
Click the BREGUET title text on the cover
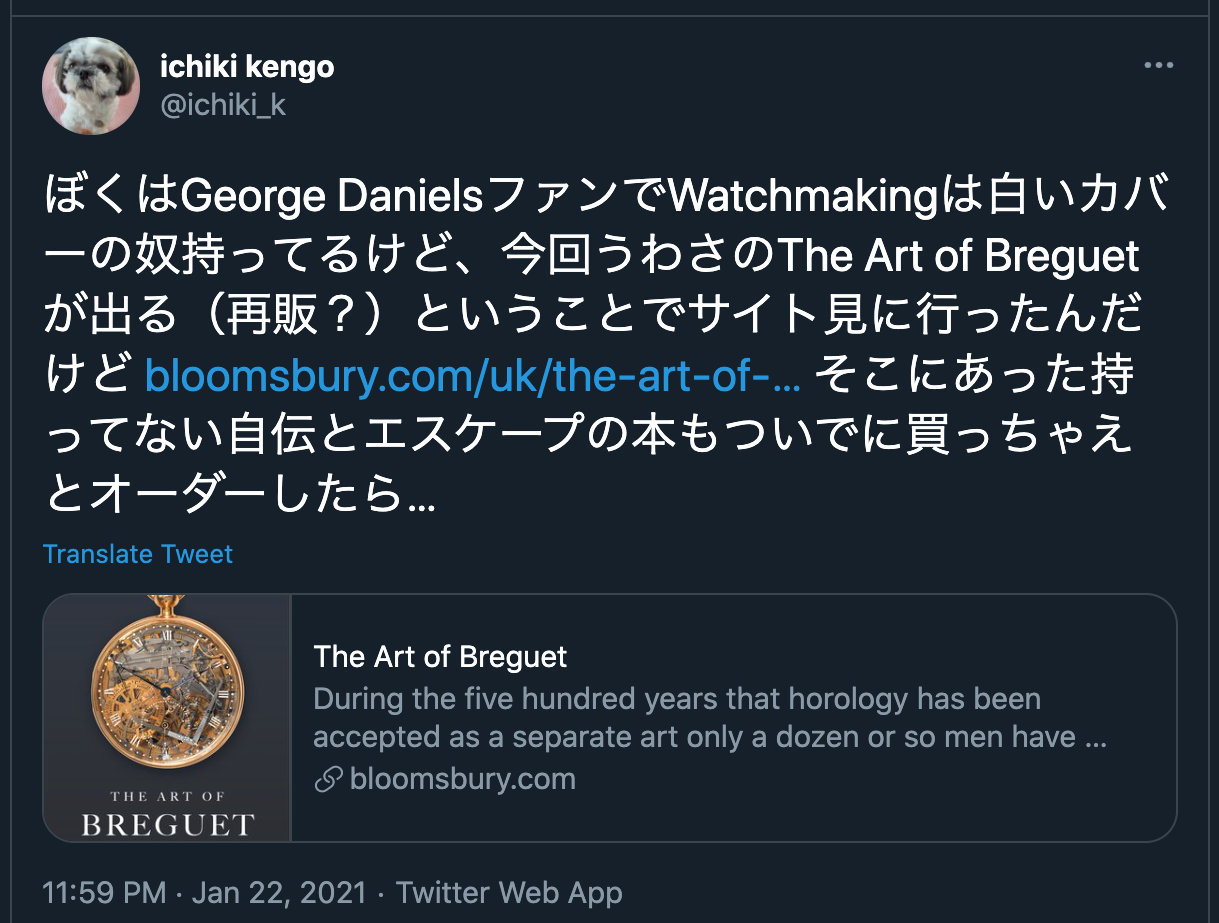click(x=167, y=825)
